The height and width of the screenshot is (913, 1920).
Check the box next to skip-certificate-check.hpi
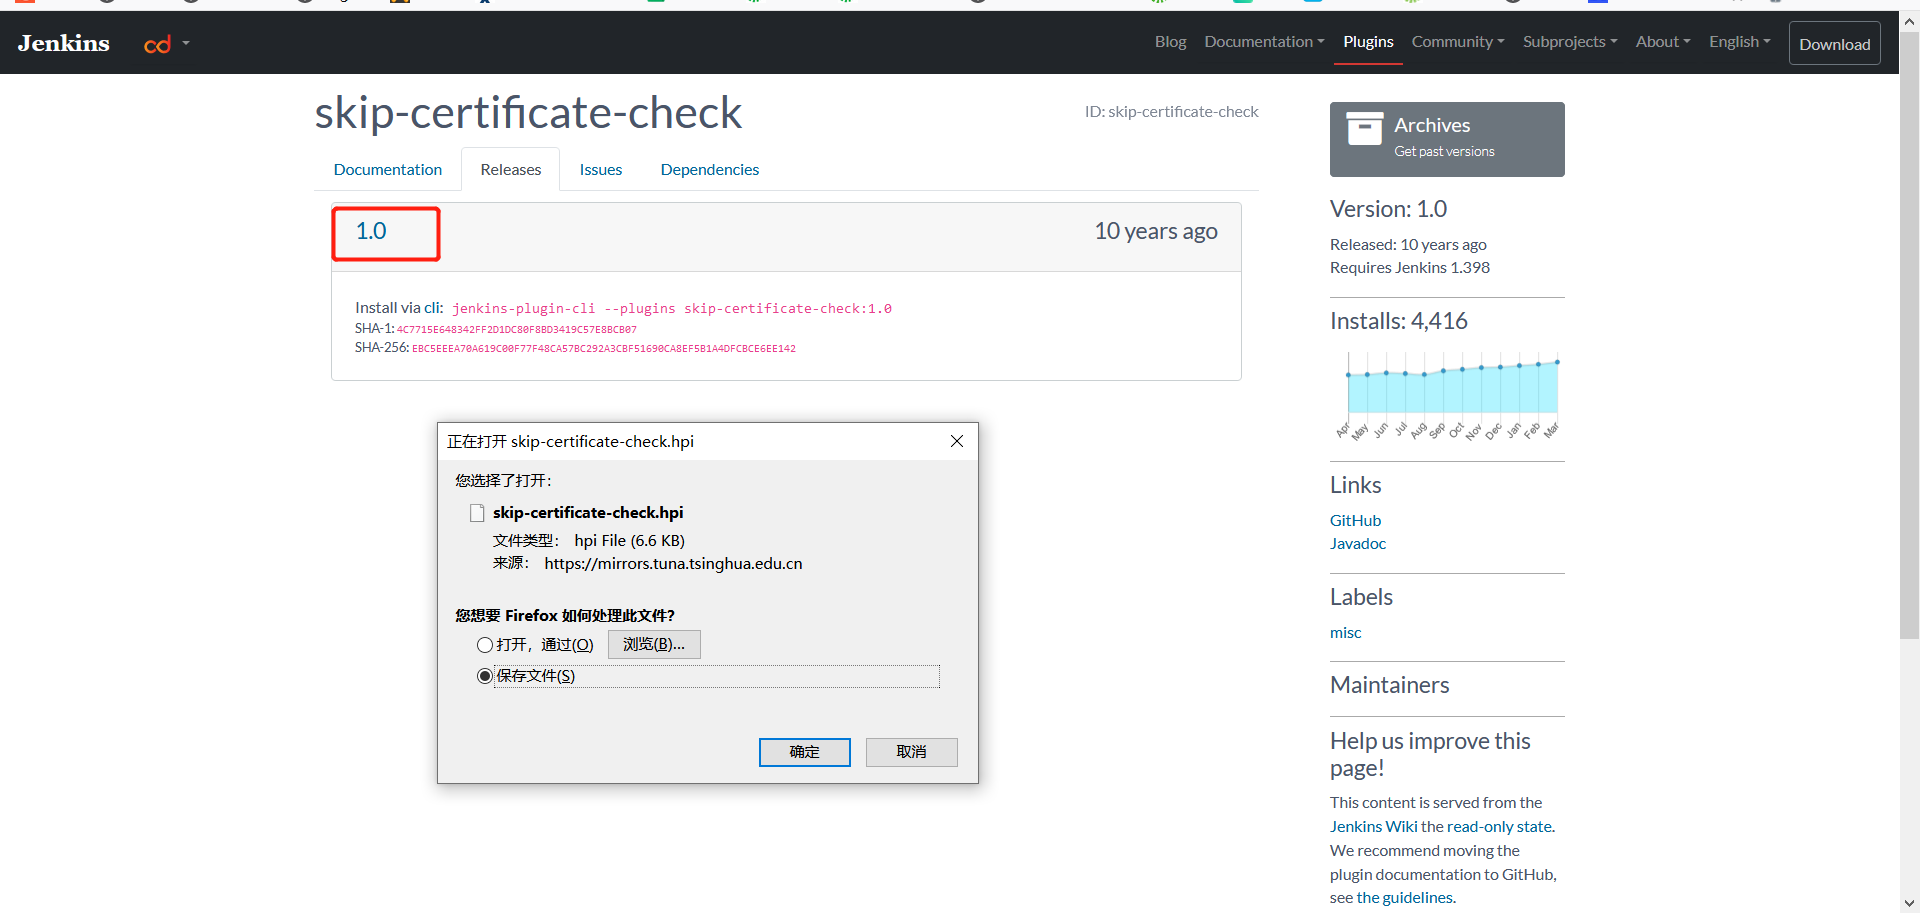pos(477,512)
